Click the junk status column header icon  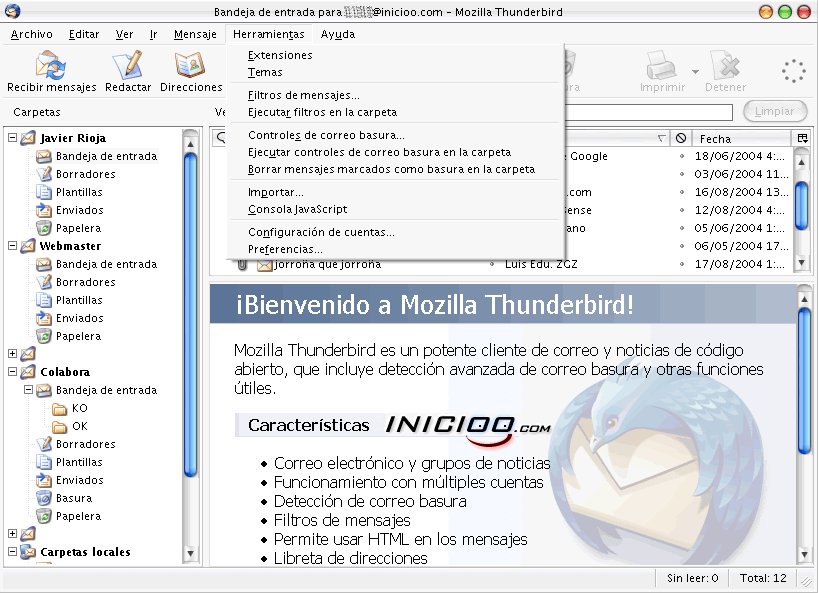(680, 138)
